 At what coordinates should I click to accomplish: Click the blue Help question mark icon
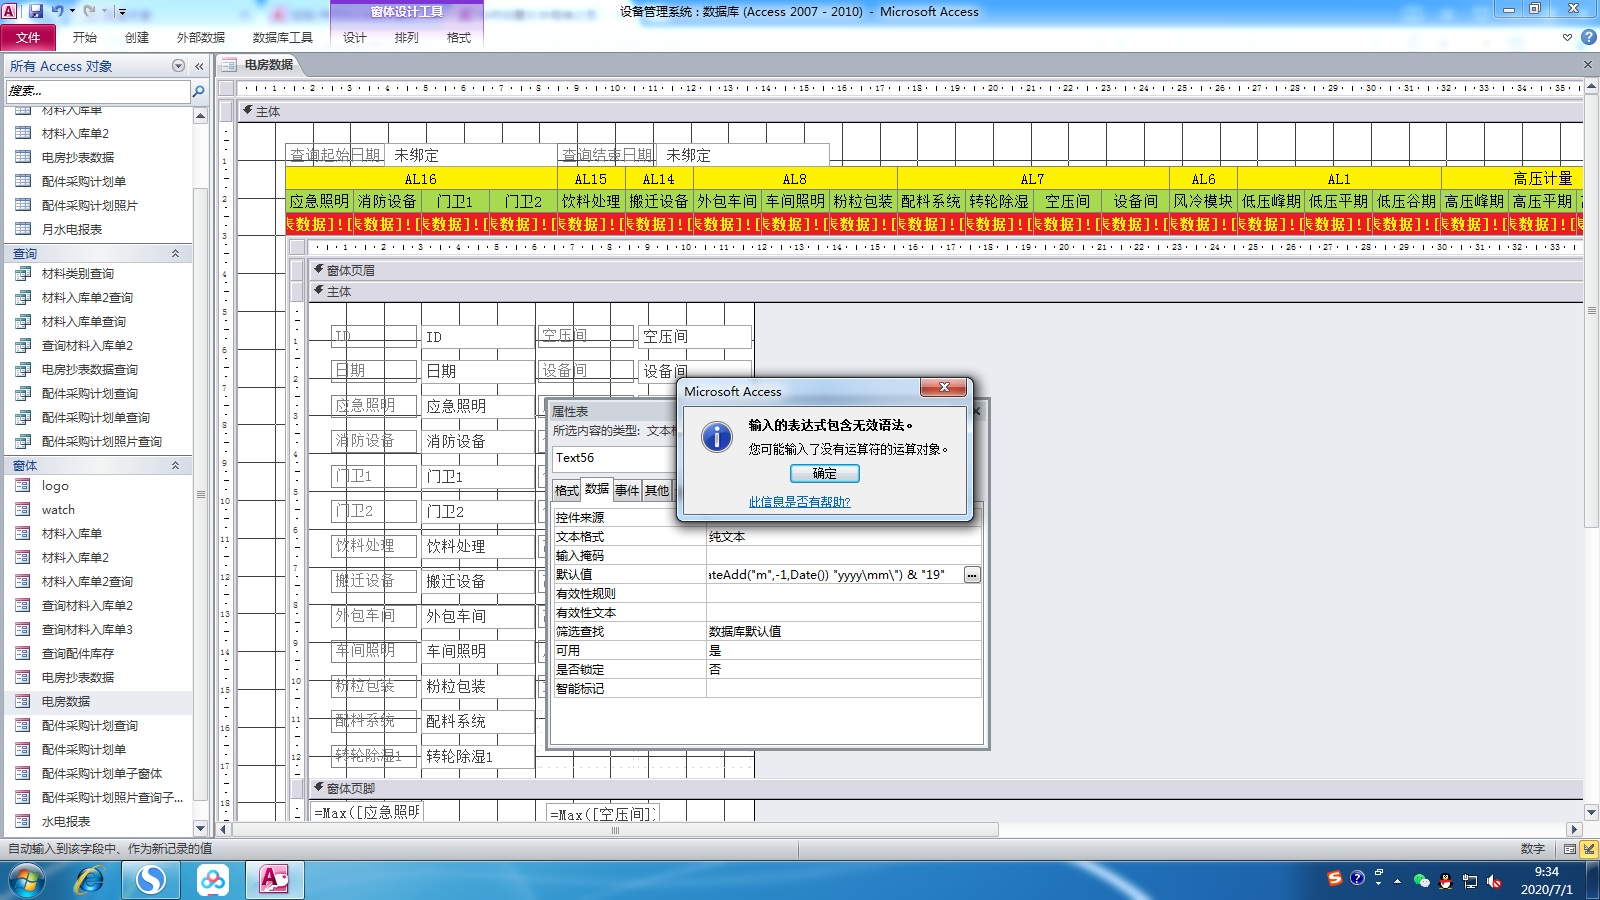tap(1588, 37)
